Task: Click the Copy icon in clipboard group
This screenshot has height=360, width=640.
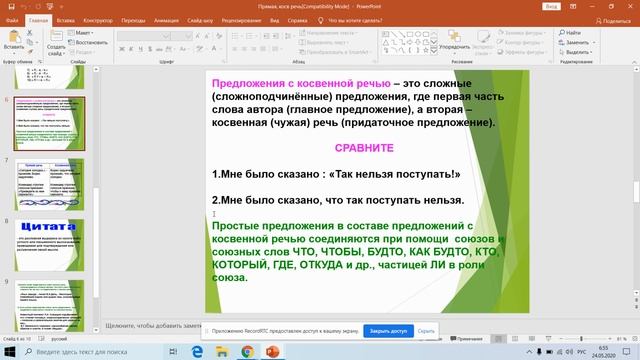Action: click(29, 42)
